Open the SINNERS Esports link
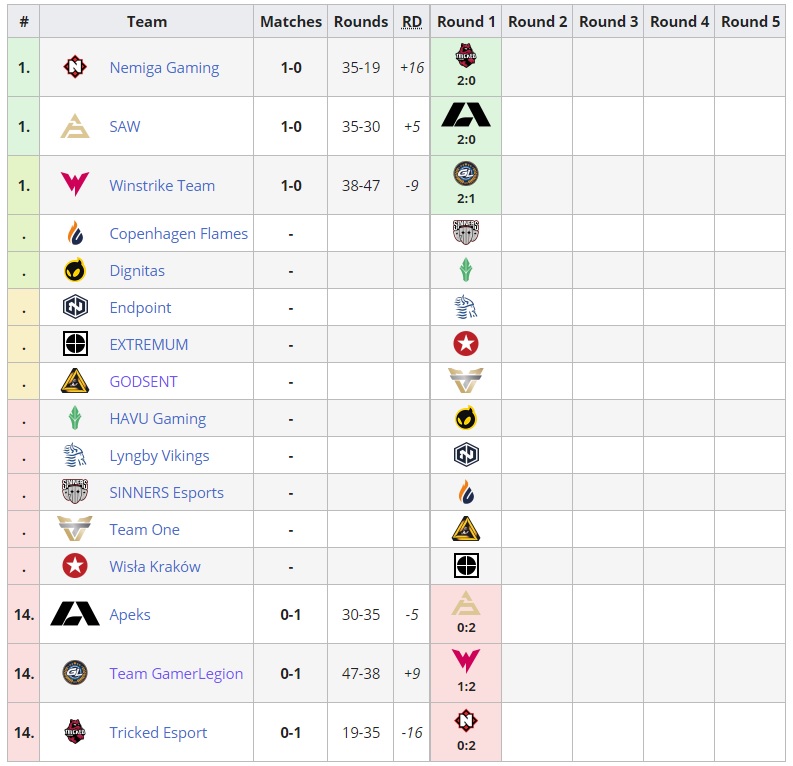Screen dimensions: 793x766 point(166,493)
